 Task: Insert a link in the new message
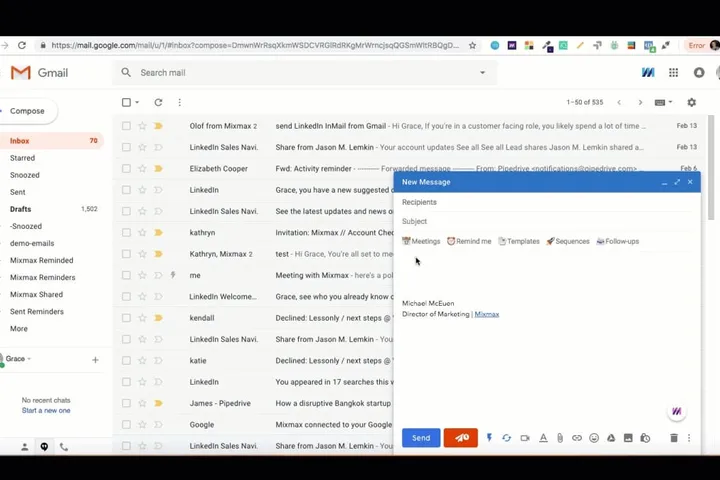point(577,438)
